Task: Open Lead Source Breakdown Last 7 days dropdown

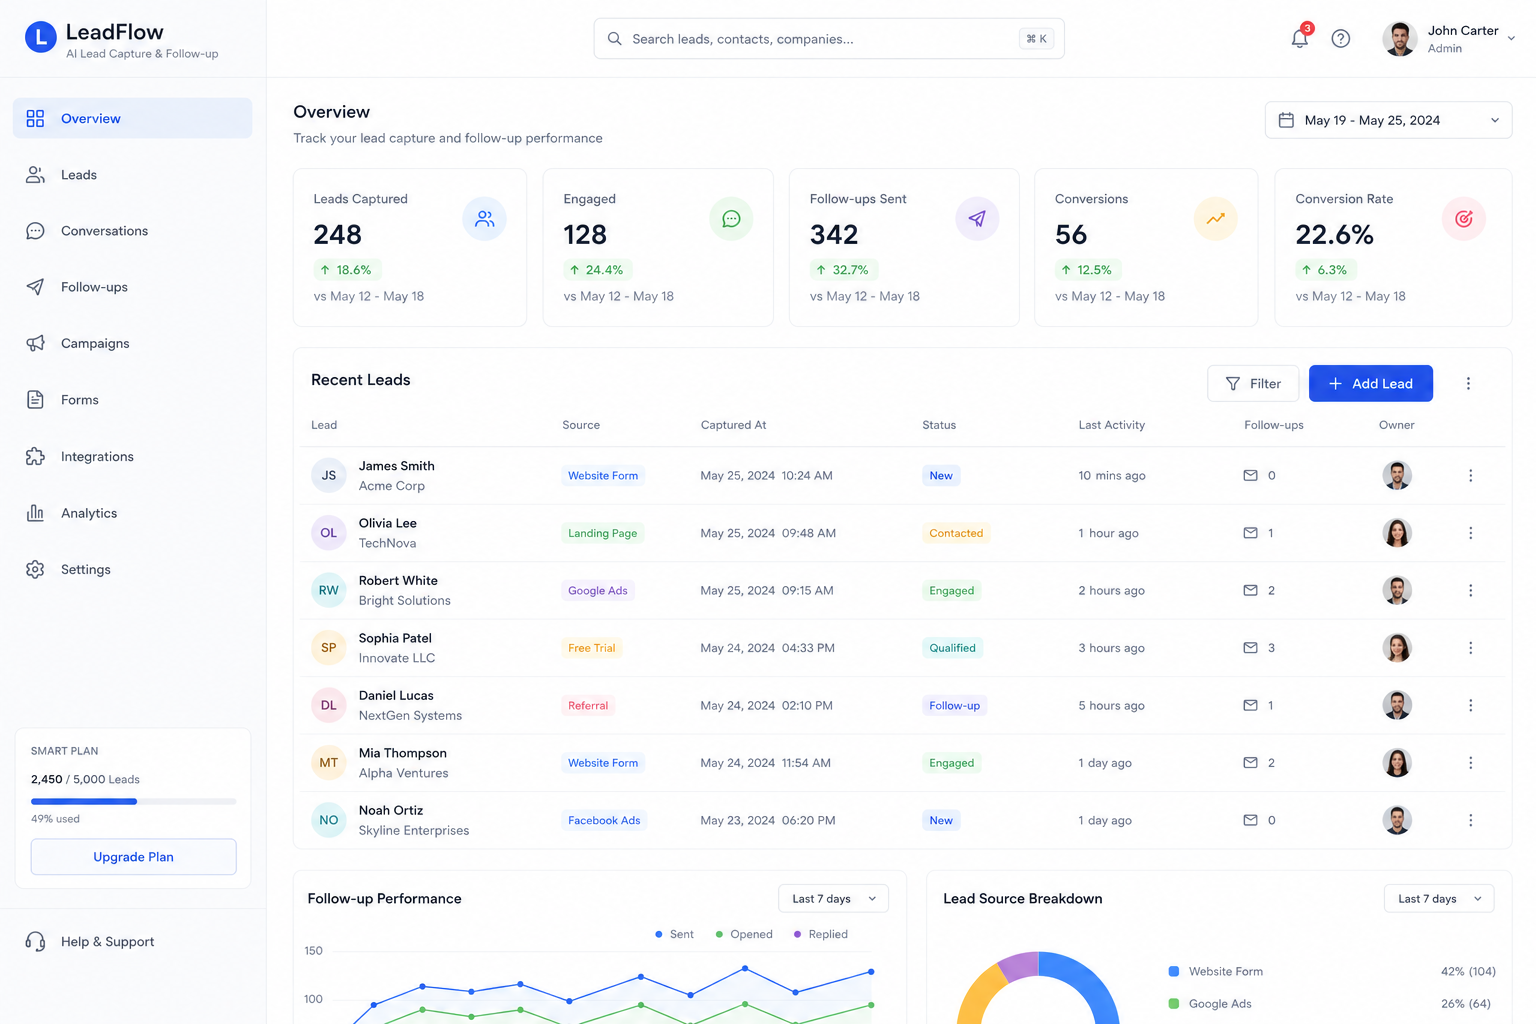Action: click(x=1439, y=899)
